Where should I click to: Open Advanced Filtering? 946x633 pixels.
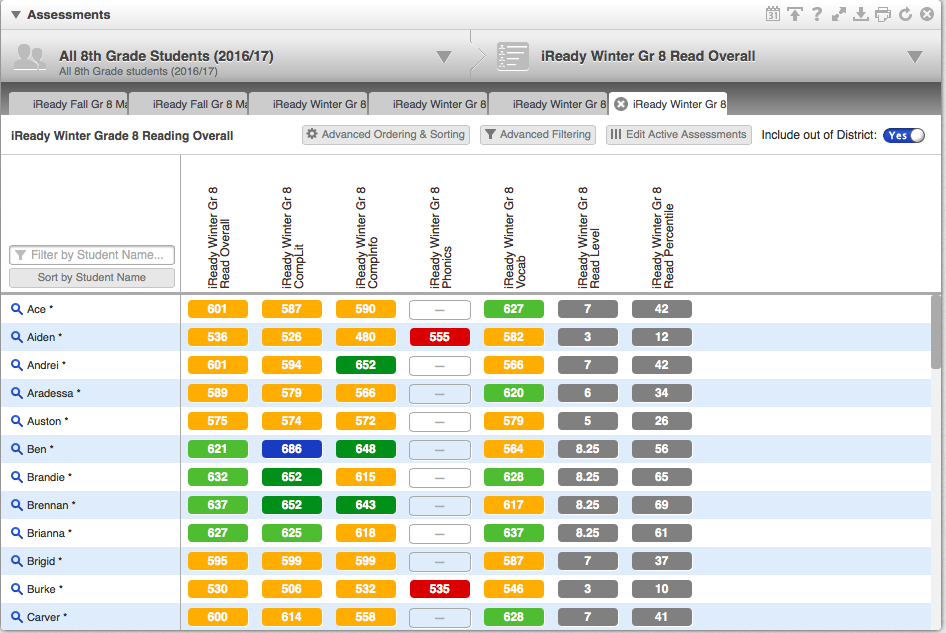click(x=538, y=135)
